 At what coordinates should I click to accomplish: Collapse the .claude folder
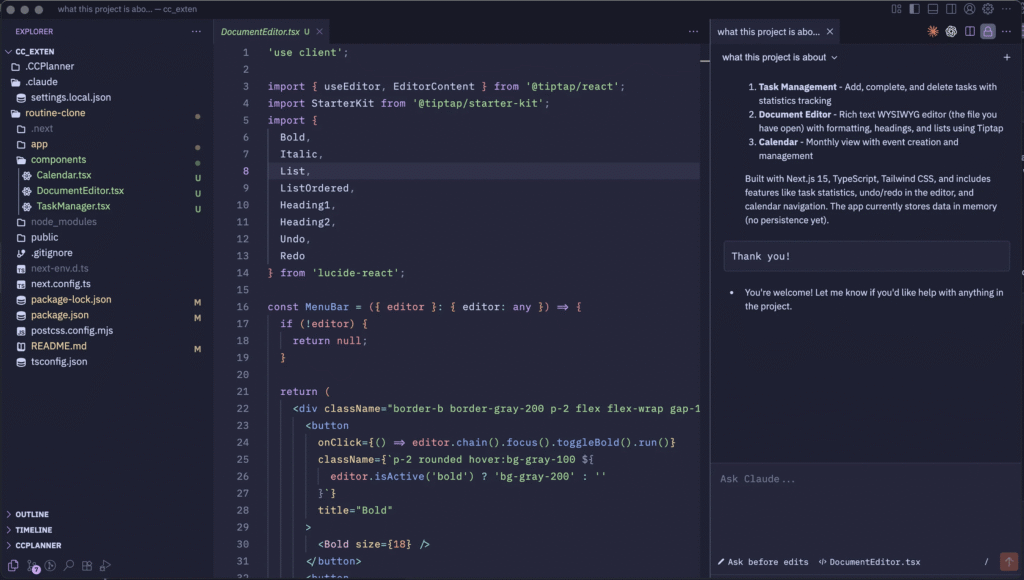click(x=41, y=82)
